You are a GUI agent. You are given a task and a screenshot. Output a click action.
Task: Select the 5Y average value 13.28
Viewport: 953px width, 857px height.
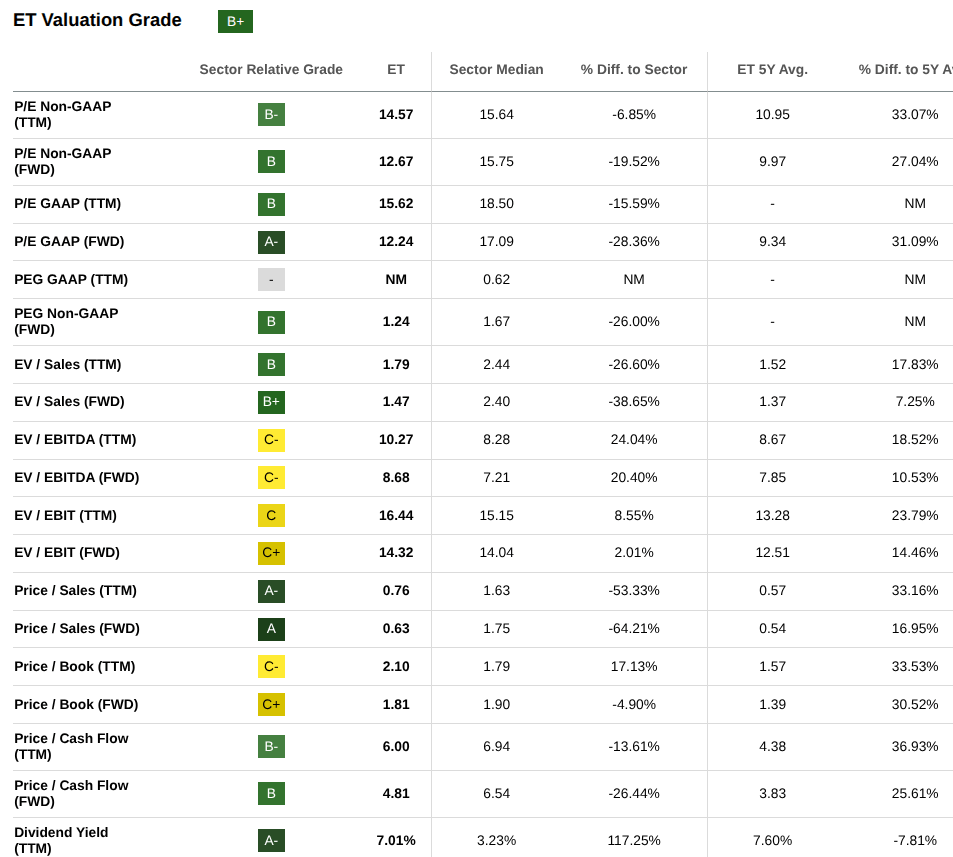click(x=772, y=515)
